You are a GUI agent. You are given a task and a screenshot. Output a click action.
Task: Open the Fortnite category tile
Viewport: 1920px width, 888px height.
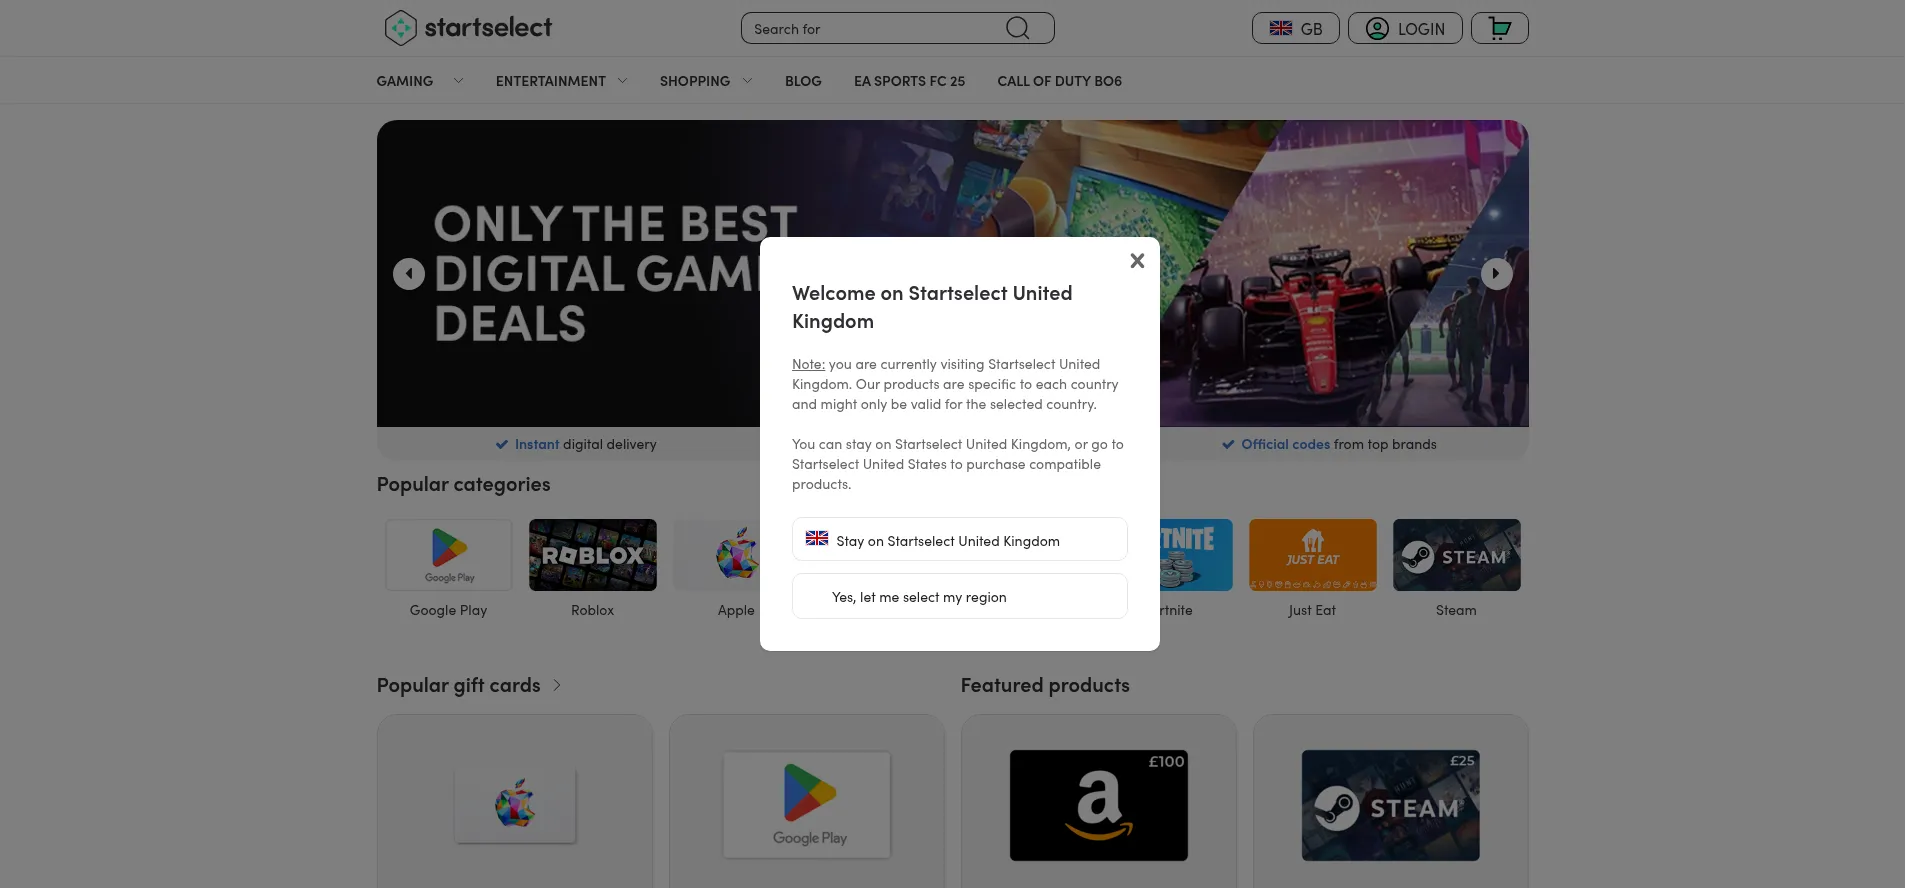(1196, 555)
